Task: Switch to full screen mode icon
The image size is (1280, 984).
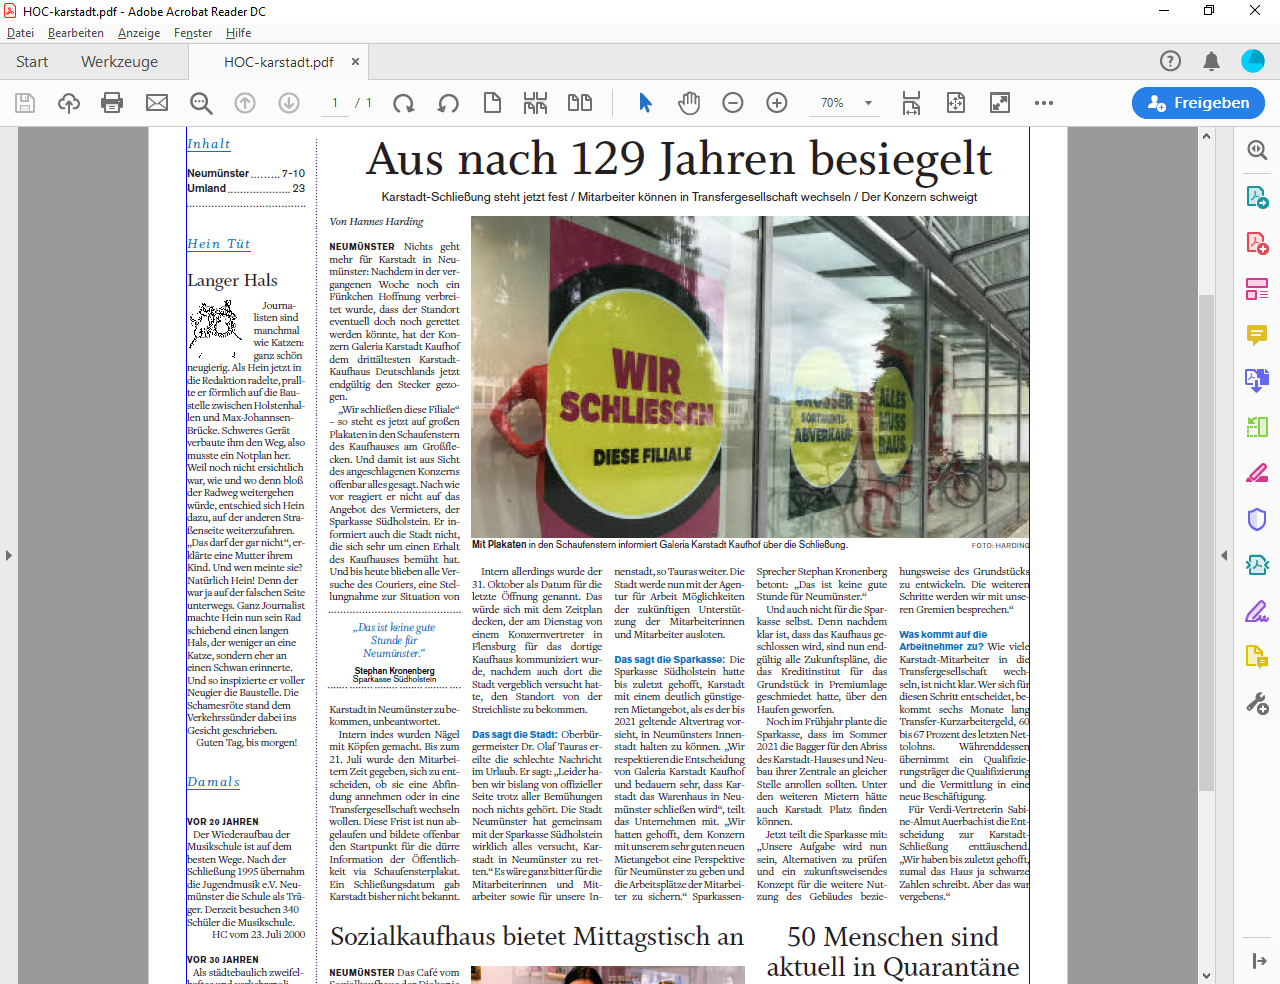Action: tap(1000, 103)
